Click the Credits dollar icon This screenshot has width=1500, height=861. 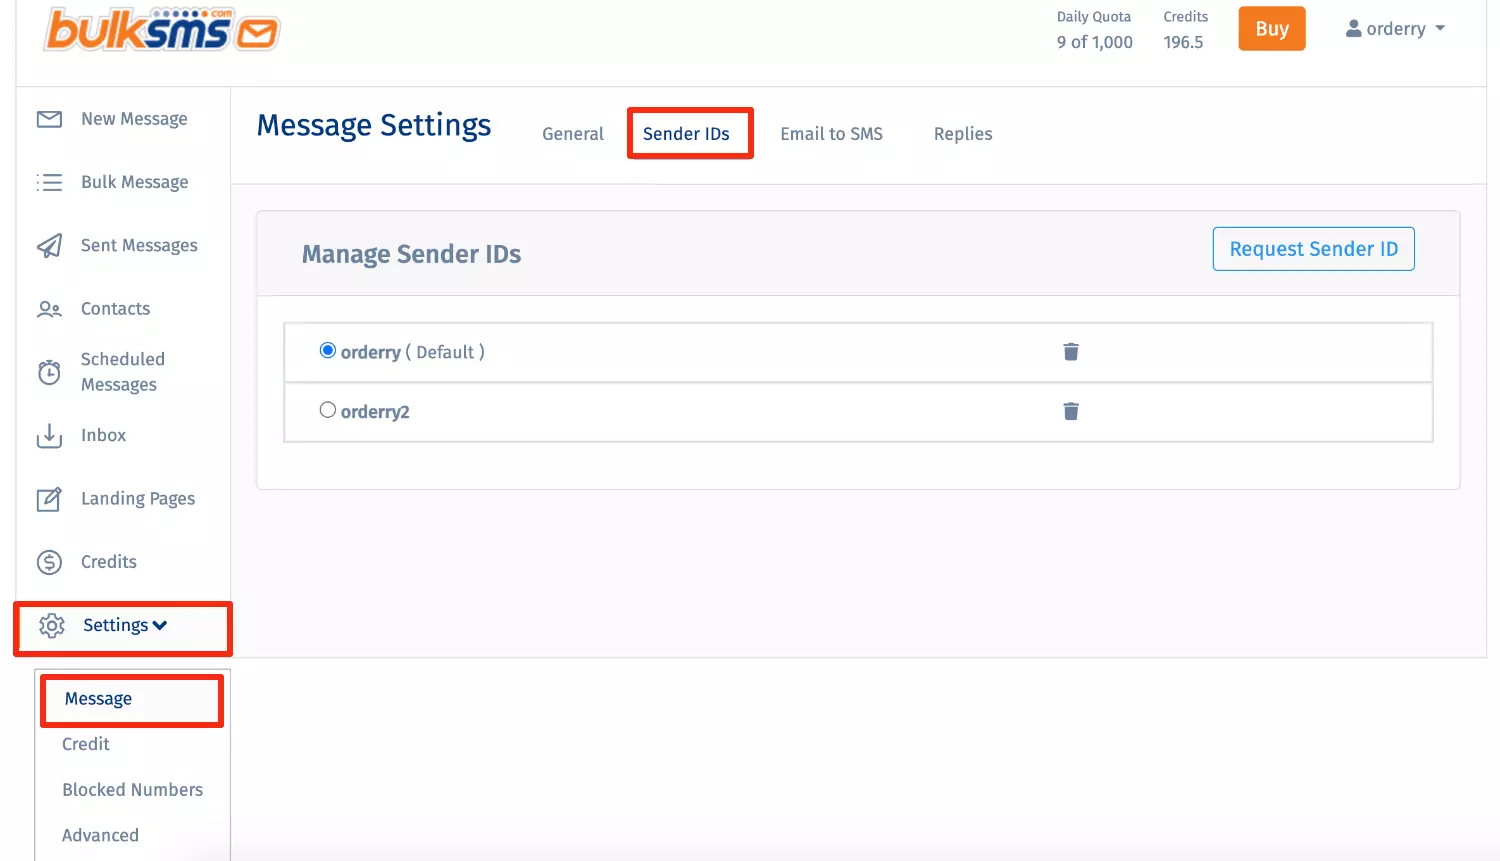click(x=49, y=562)
